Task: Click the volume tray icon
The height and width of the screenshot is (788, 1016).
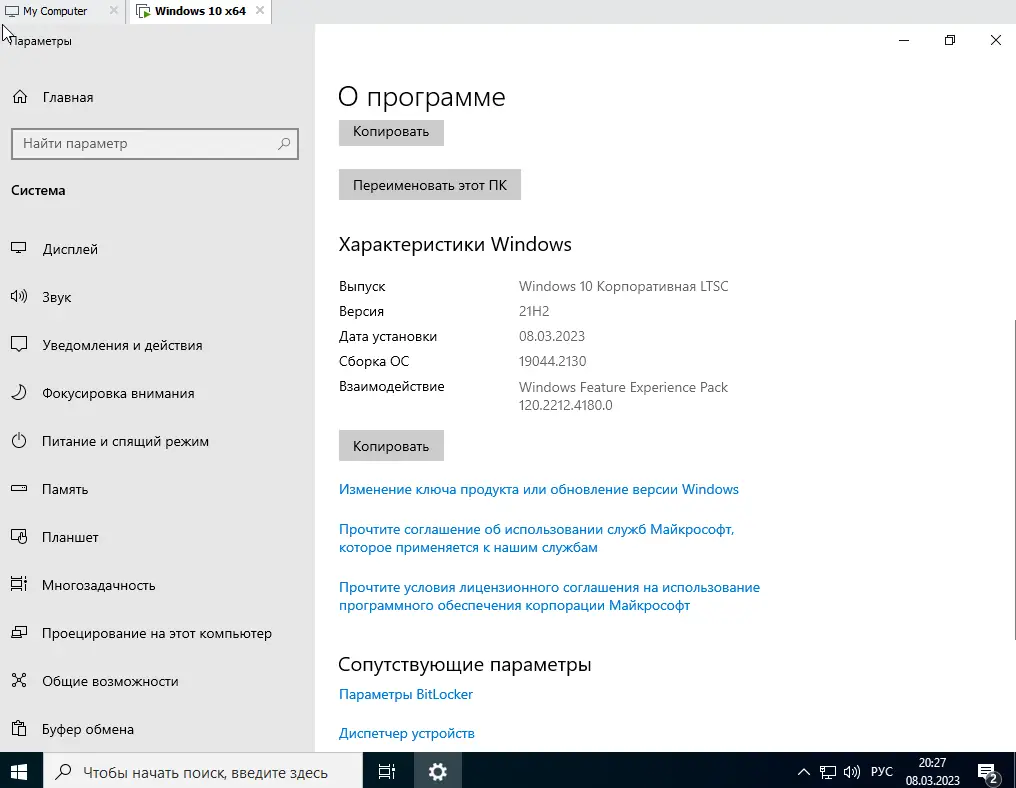Action: [851, 772]
